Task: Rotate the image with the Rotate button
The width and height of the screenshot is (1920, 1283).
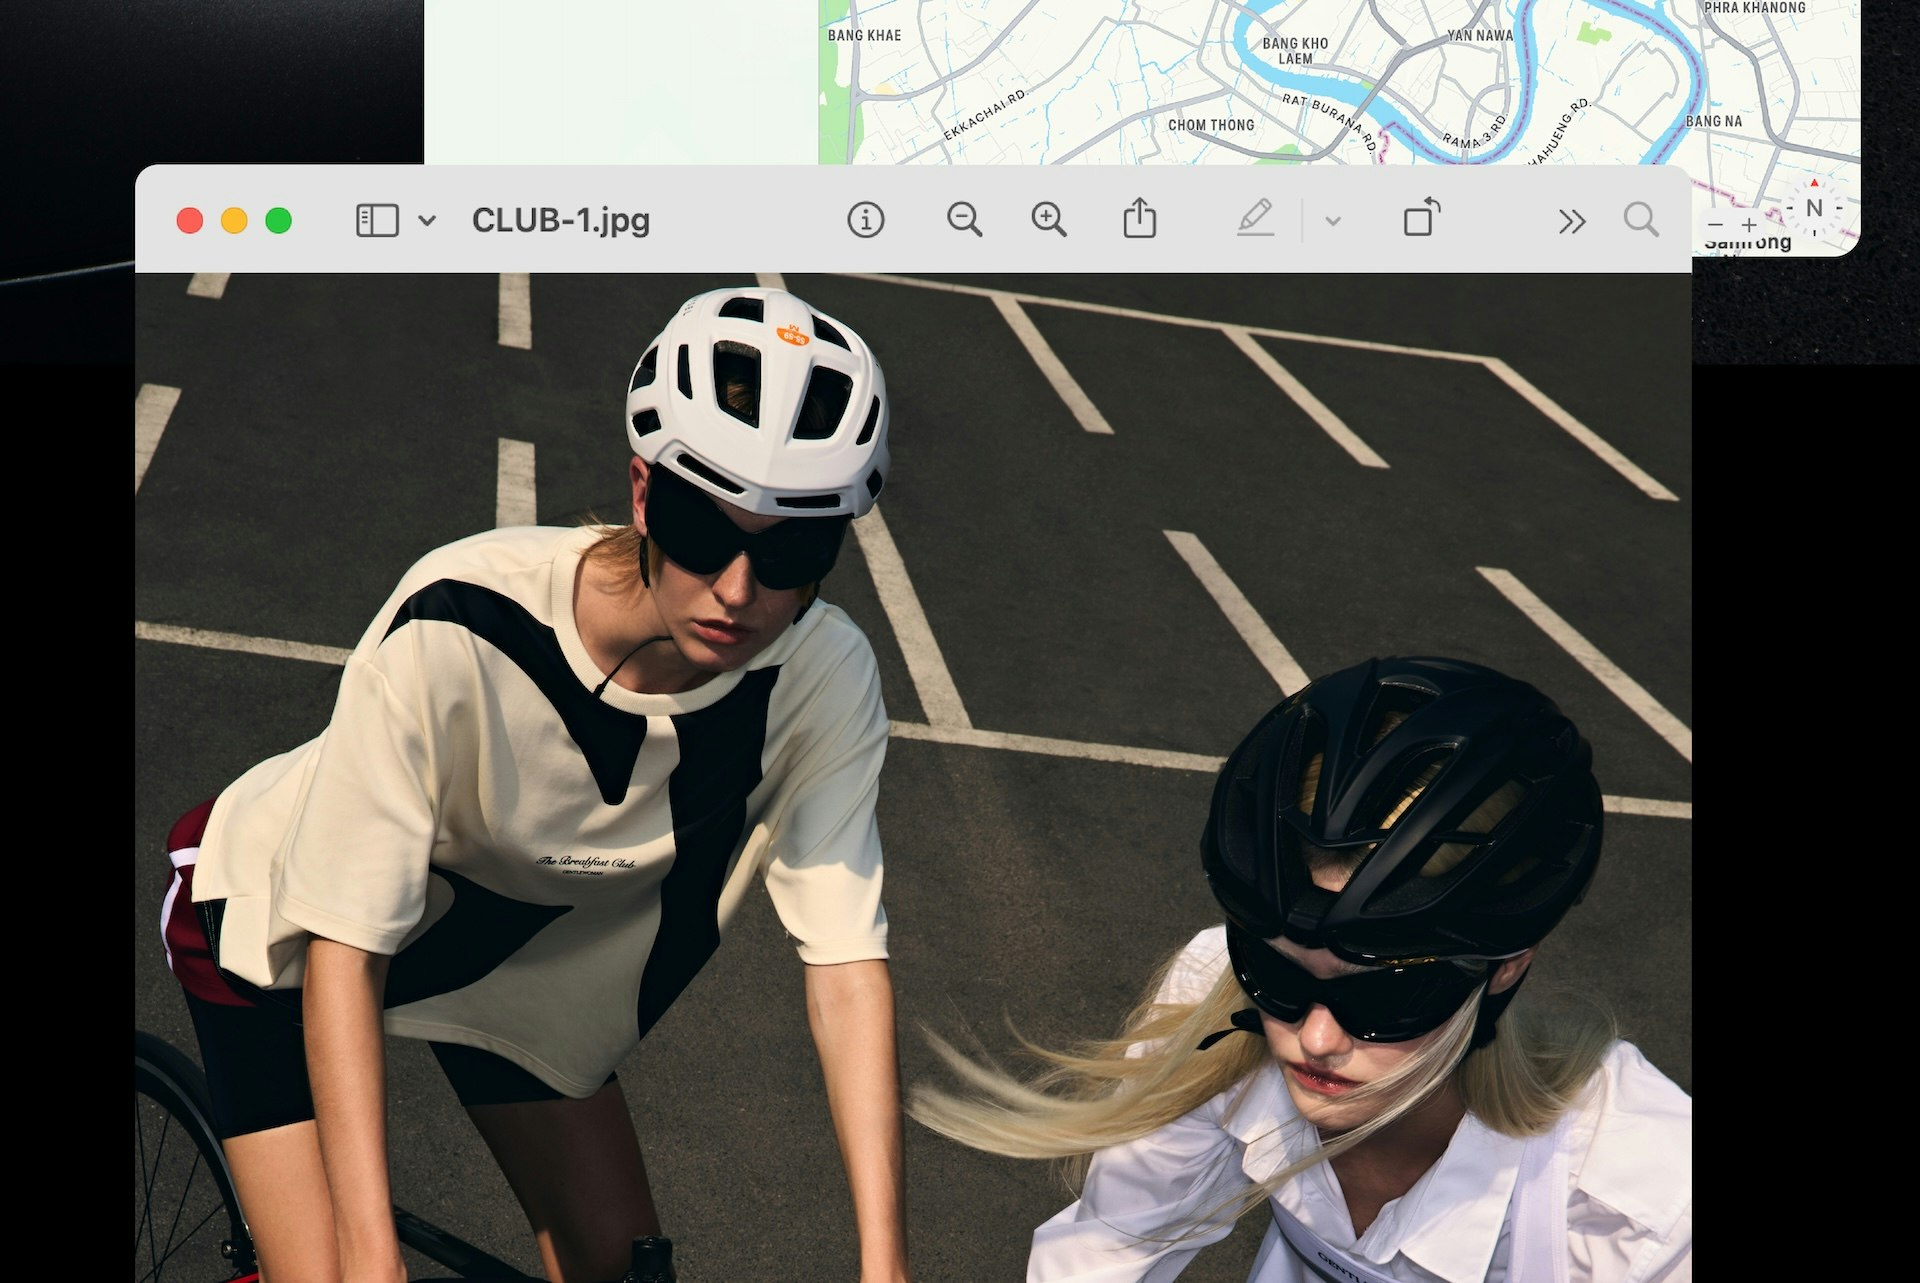Action: [1421, 217]
